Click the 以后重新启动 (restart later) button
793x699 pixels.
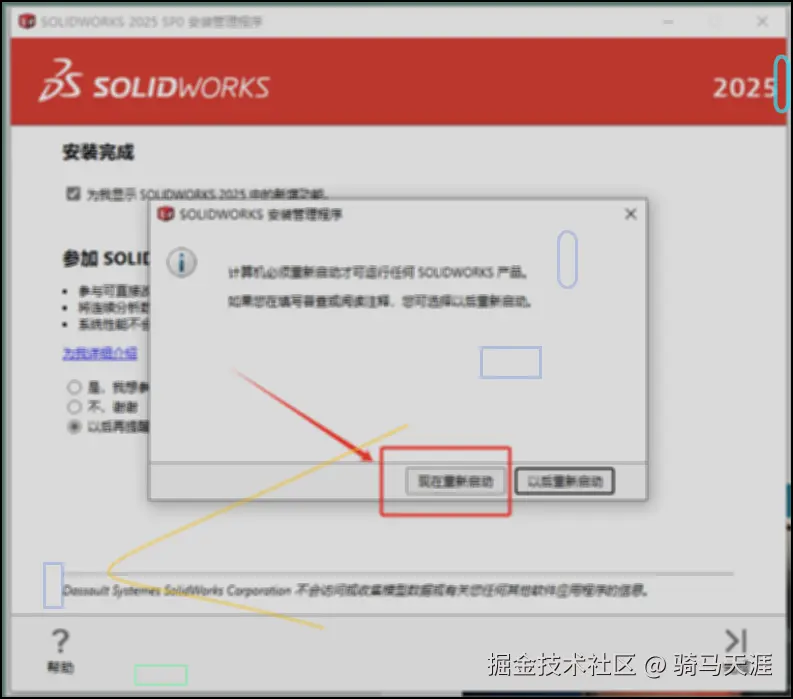pyautogui.click(x=564, y=481)
